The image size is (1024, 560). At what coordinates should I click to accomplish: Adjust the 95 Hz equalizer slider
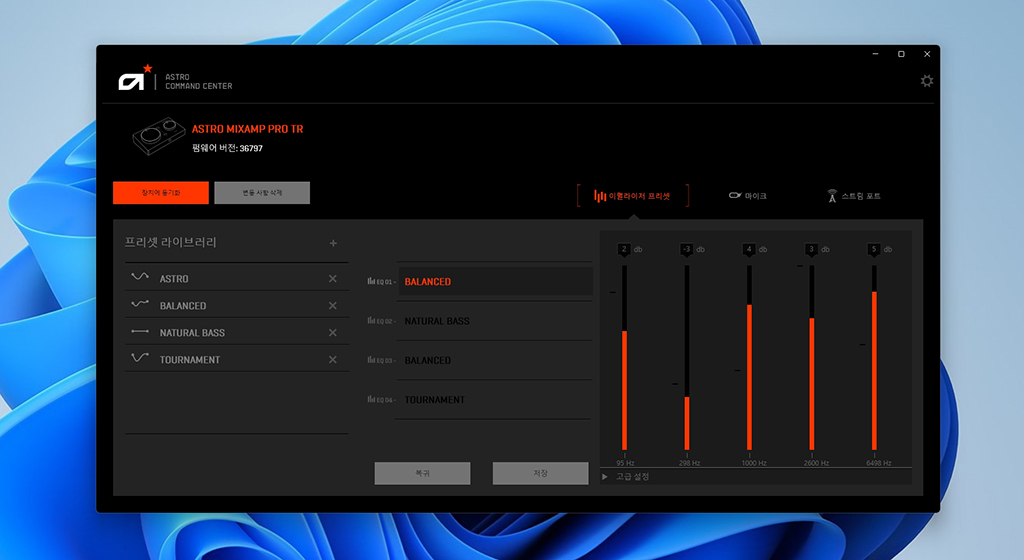(x=624, y=358)
